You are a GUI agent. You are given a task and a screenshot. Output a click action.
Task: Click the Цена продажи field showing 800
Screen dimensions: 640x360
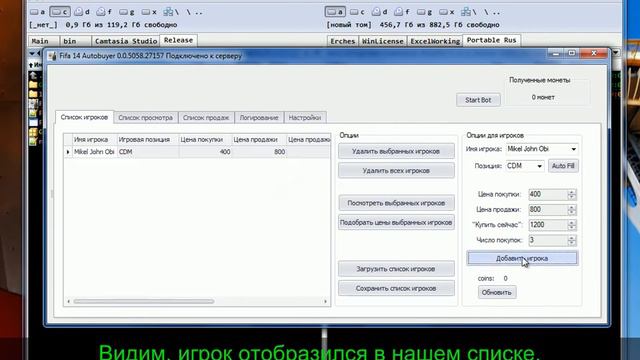click(548, 210)
